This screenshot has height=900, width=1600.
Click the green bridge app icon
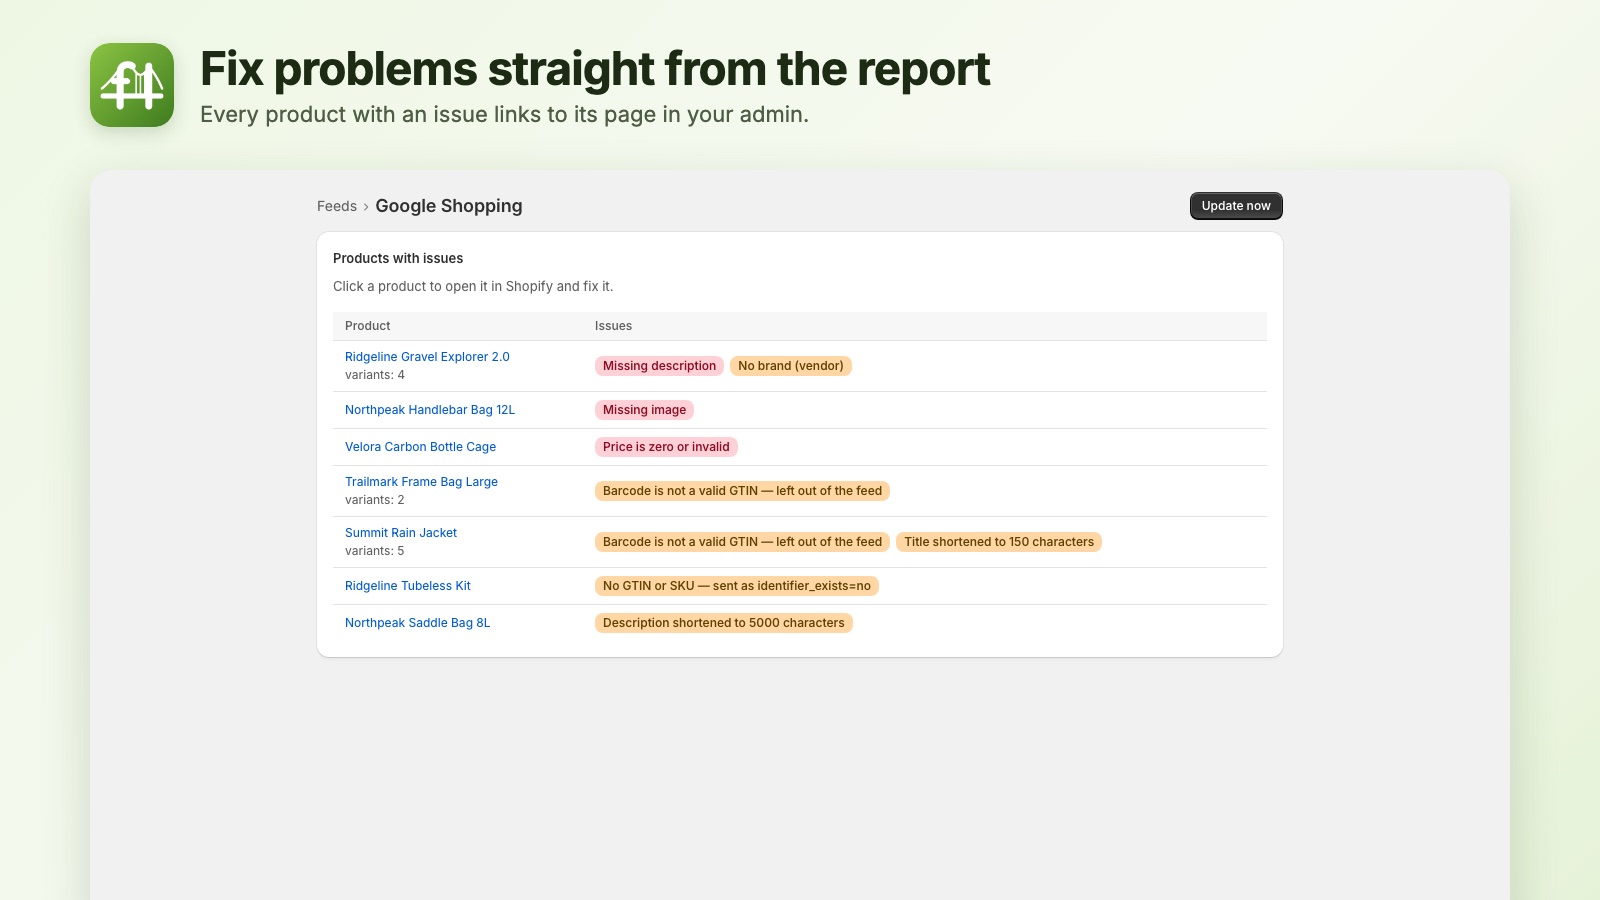[x=132, y=85]
